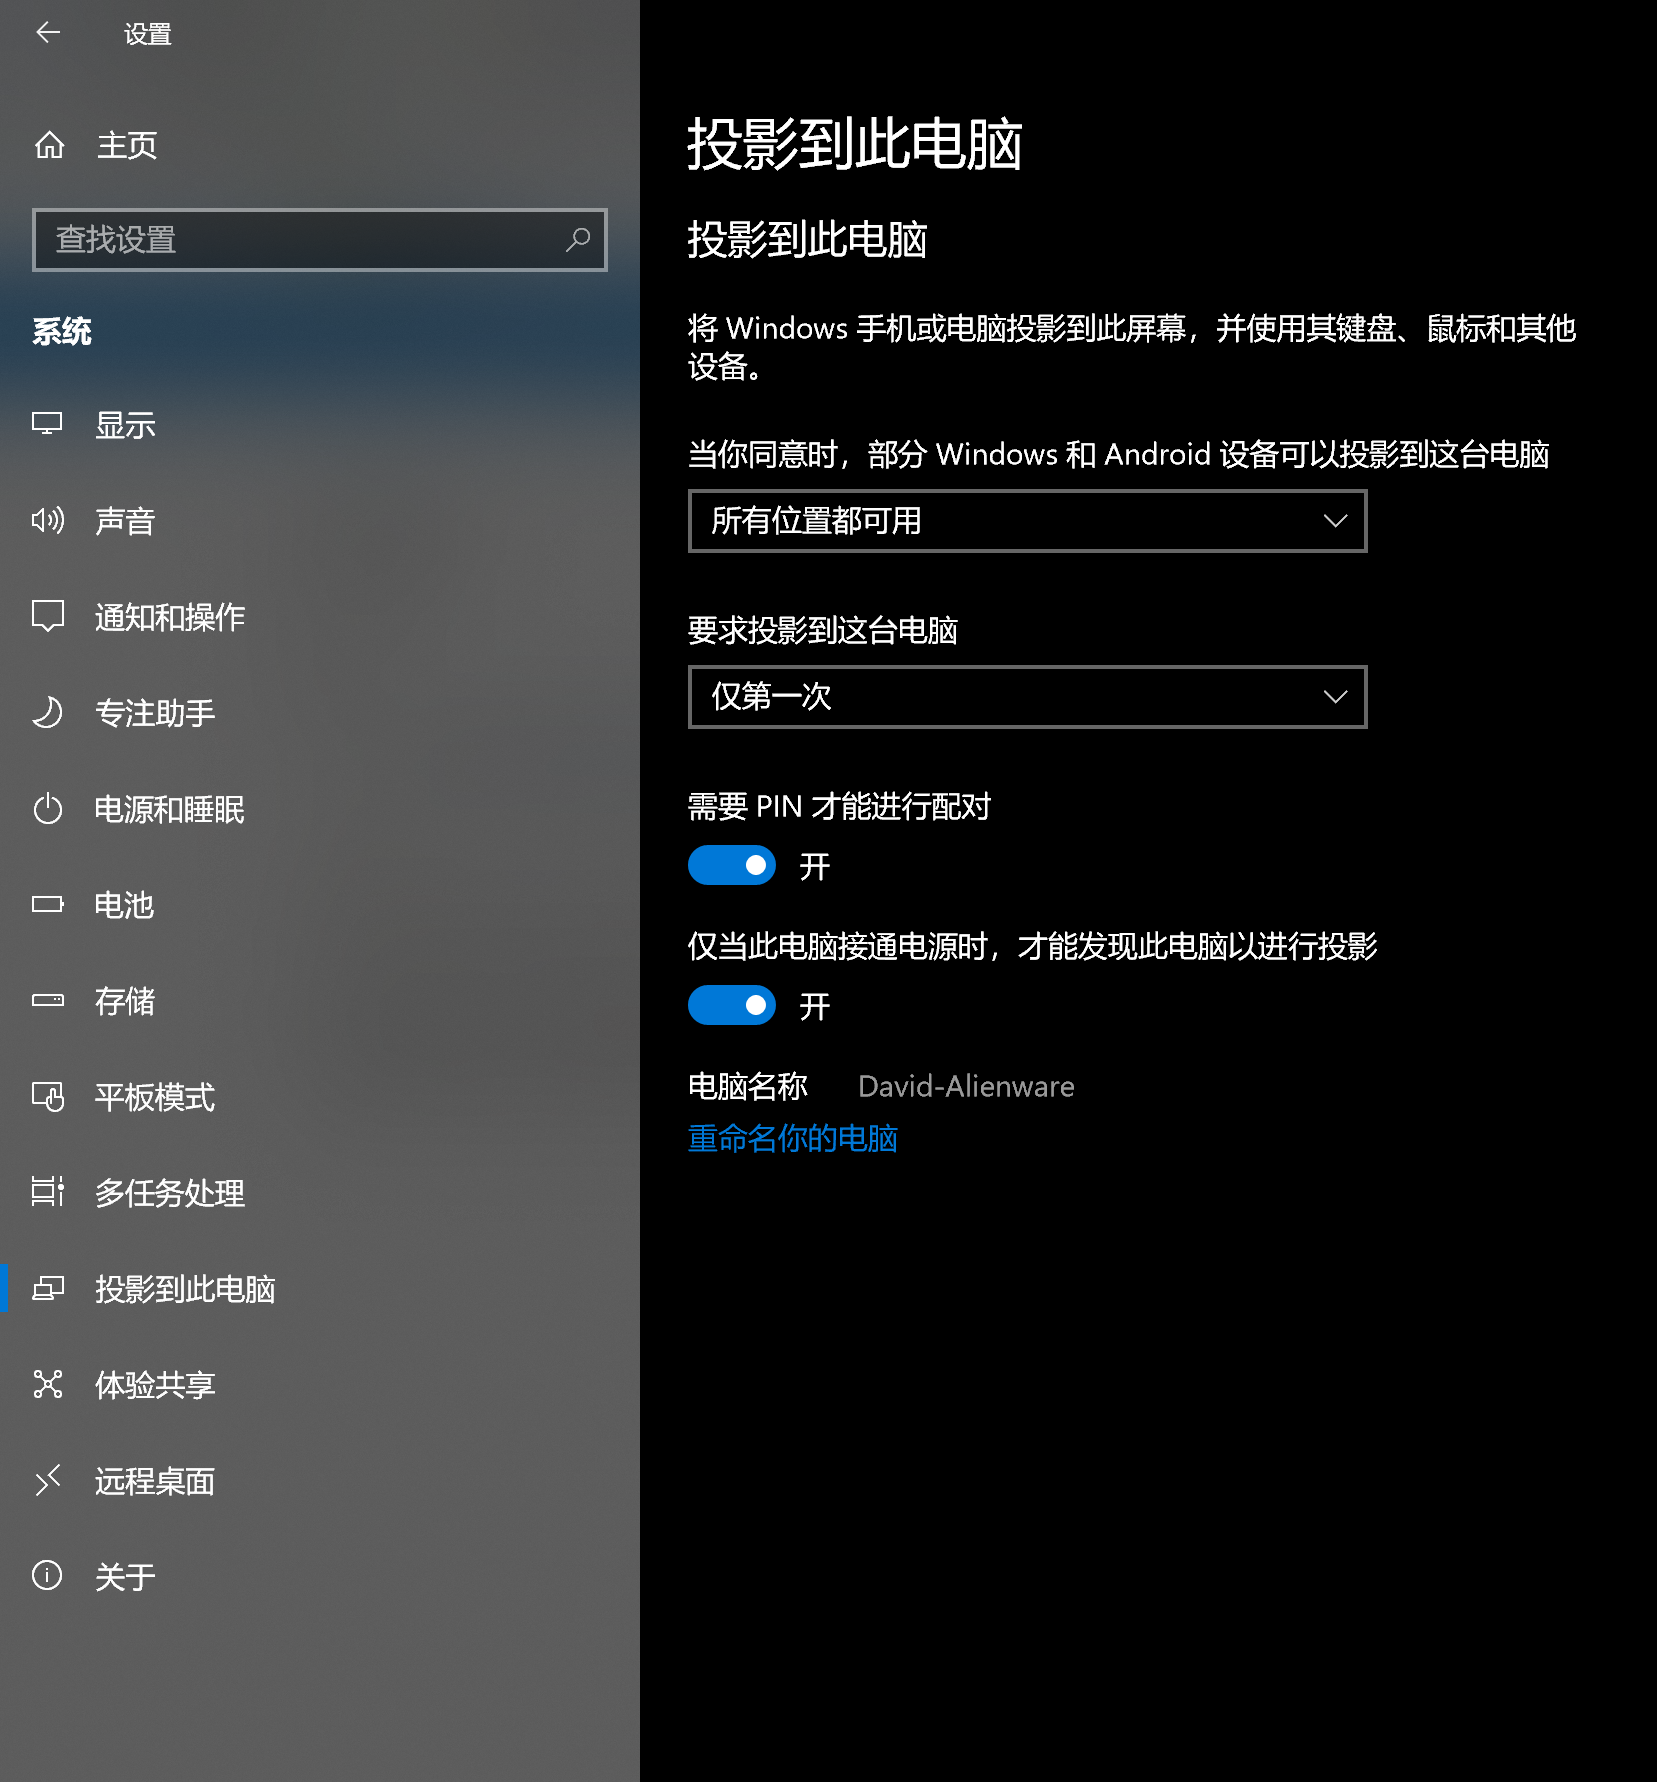
Task: Click the drive icon for 存储
Action: click(47, 1000)
